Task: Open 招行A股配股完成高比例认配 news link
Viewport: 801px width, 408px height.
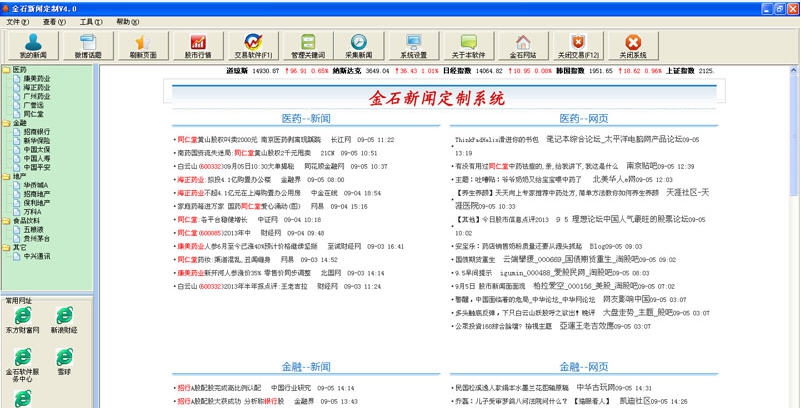Action: coord(219,388)
